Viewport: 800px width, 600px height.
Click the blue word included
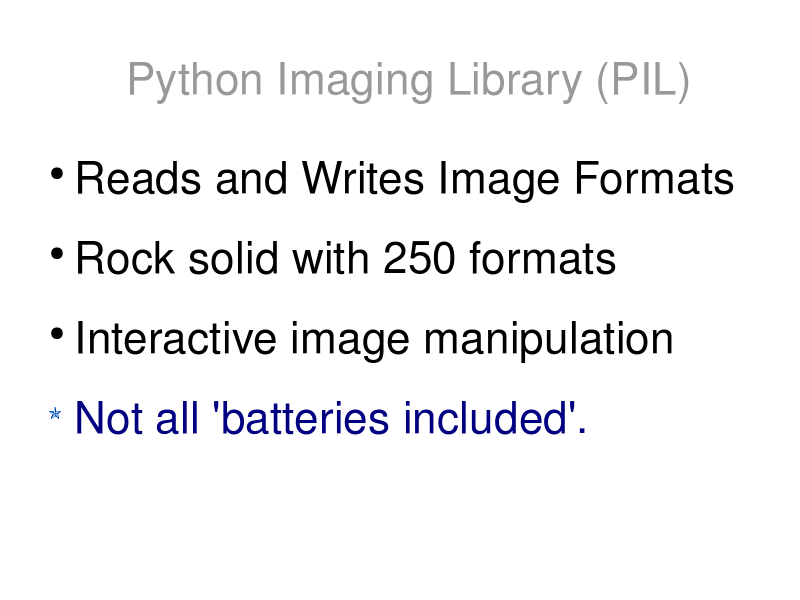click(486, 419)
